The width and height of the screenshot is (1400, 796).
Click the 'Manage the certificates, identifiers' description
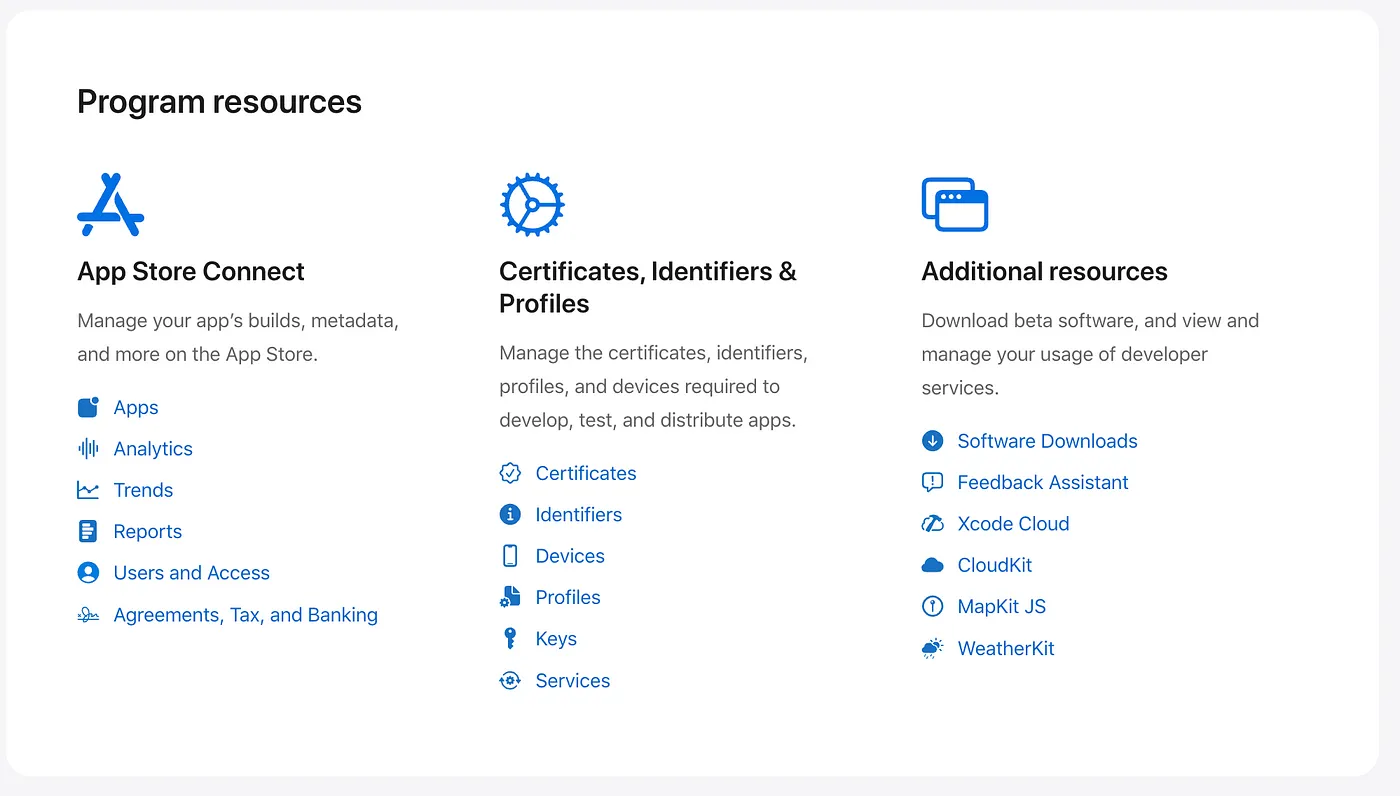[x=654, y=387]
